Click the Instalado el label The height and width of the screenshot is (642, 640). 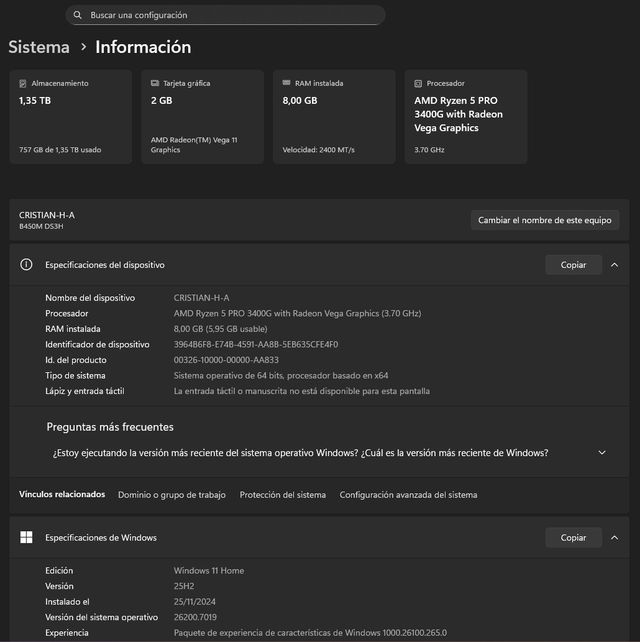click(67, 601)
